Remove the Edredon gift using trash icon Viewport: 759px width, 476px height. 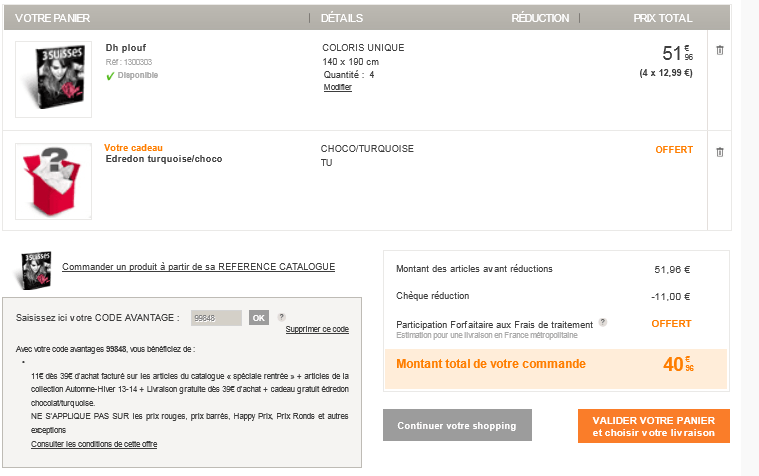719,152
